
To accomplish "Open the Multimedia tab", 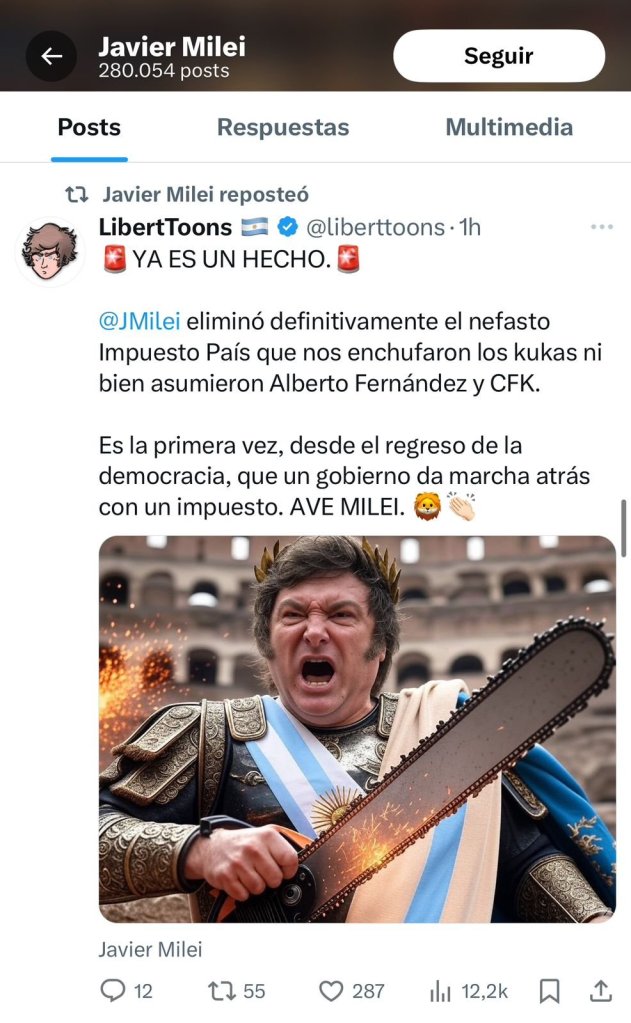I will click(509, 127).
